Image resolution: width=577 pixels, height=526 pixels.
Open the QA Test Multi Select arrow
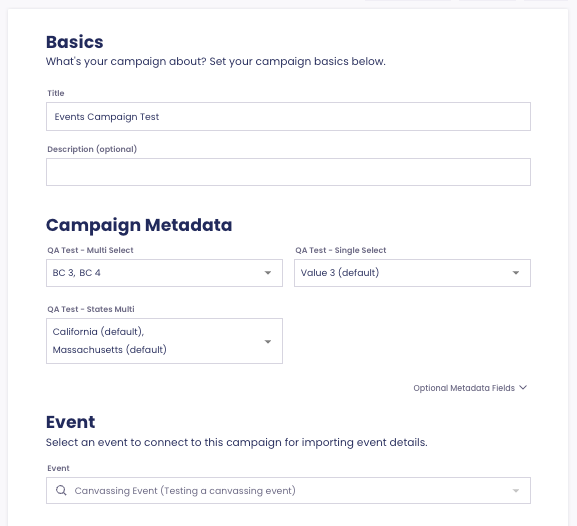point(268,273)
